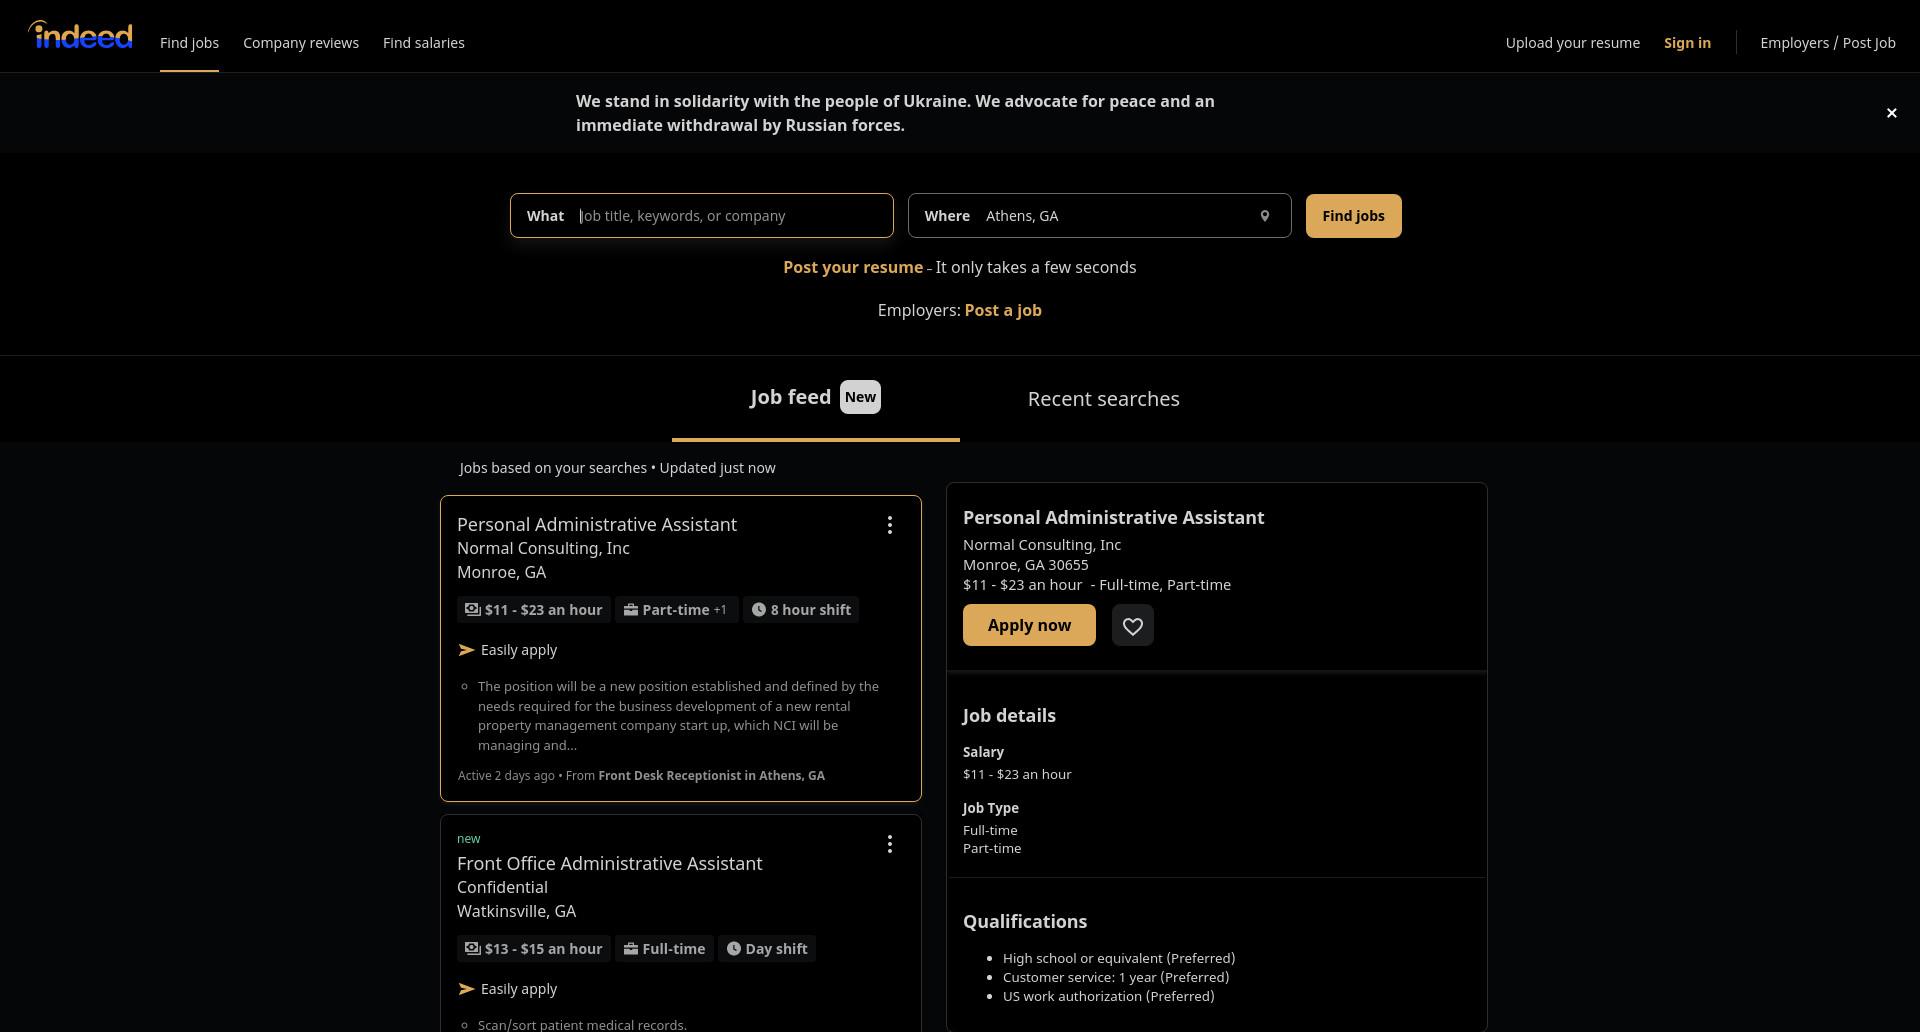Screen dimensions: 1920x1032
Task: Click the Job details heading
Action: pyautogui.click(x=1009, y=716)
